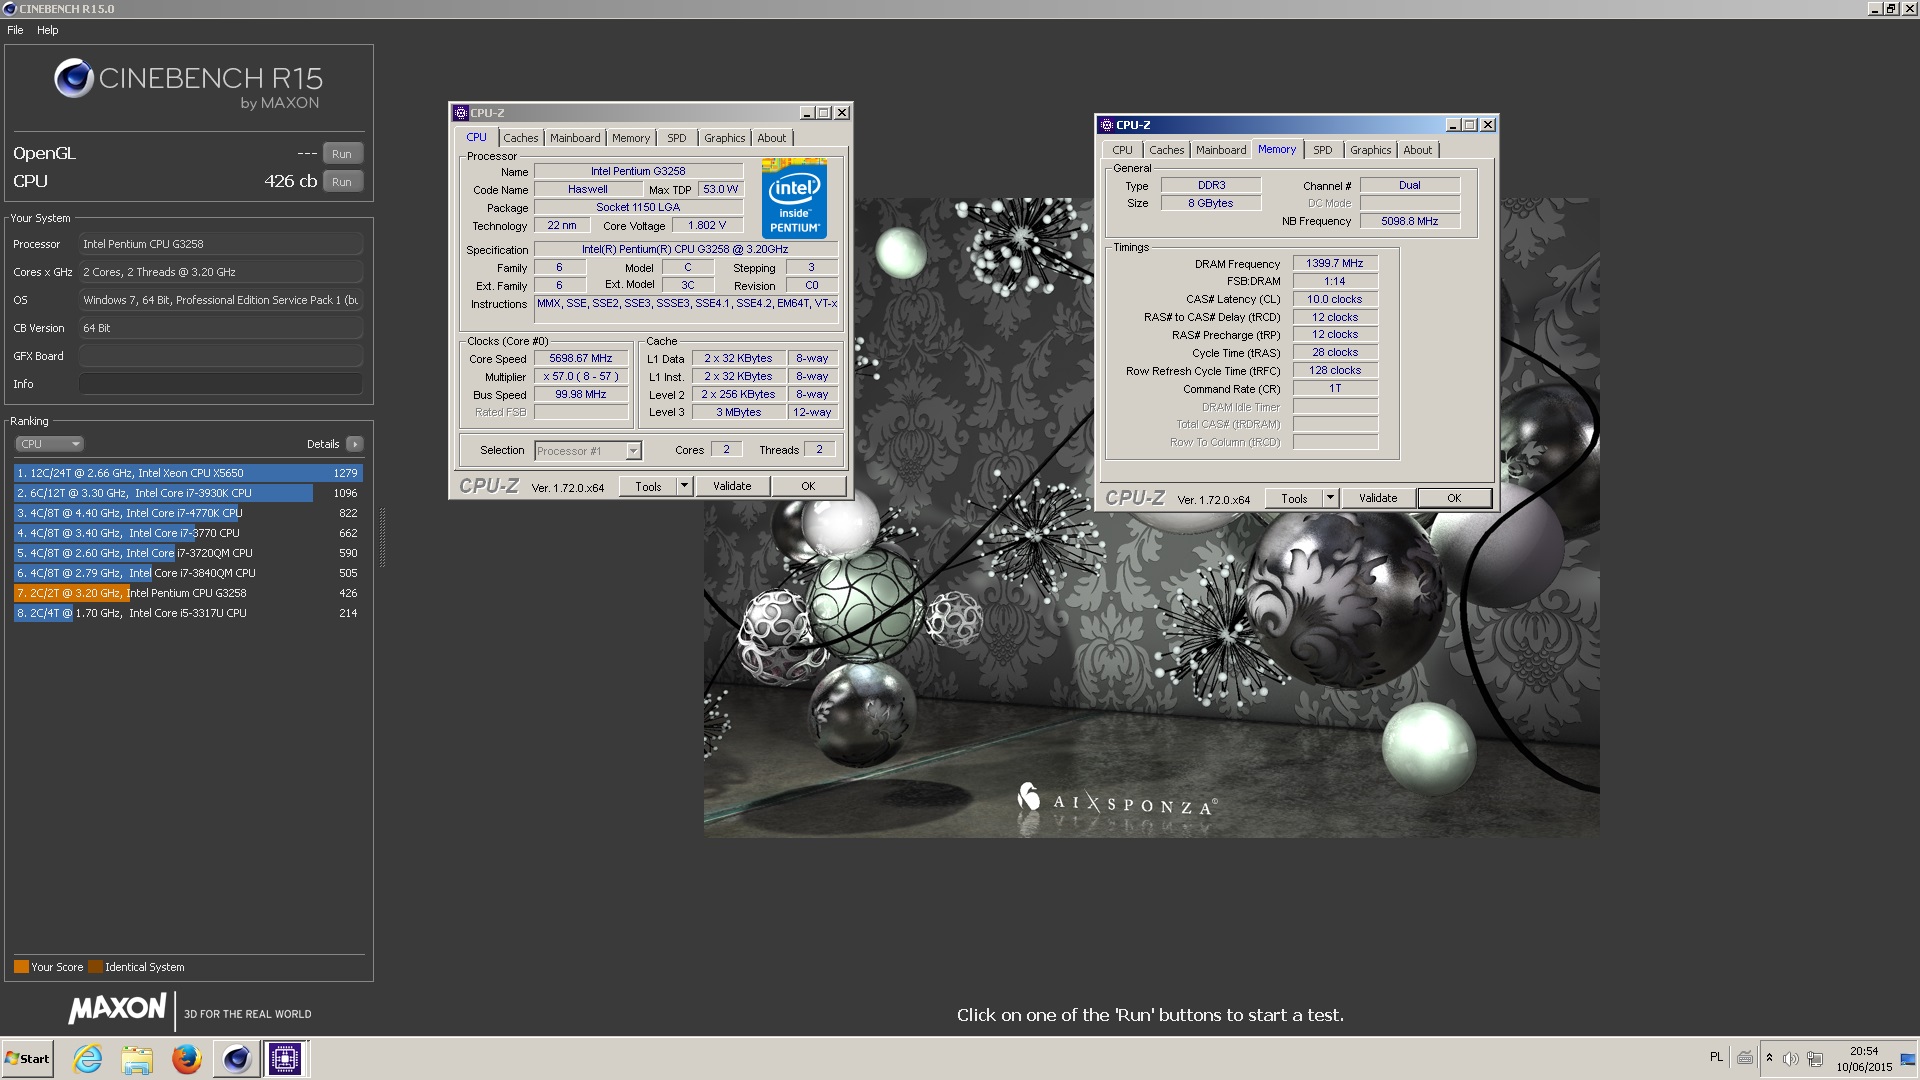The height and width of the screenshot is (1080, 1920).
Task: Open Tools dropdown arrow in right CPU-Z
Action: 1331,499
